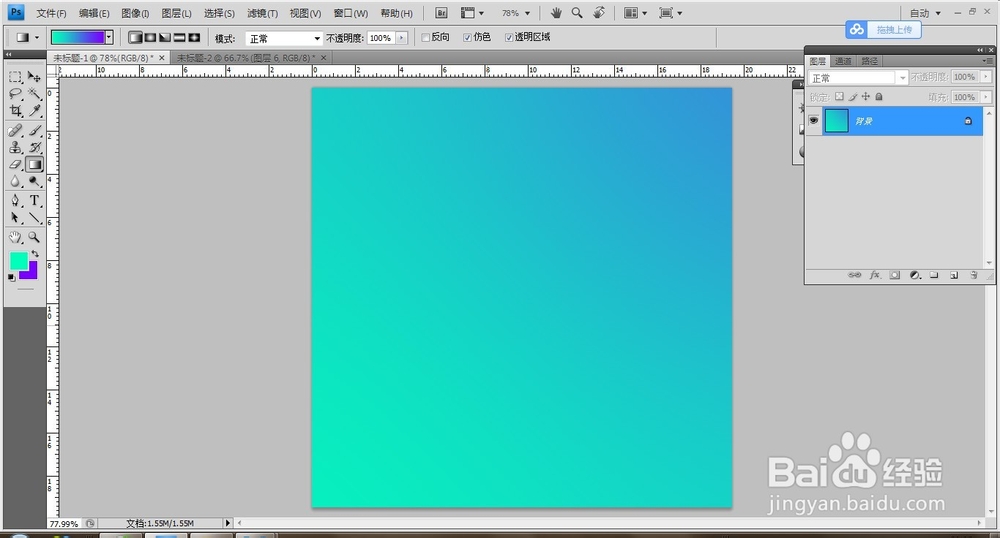Open the options bar 不透明度 opacity slider arrow
1000x538 pixels.
[x=401, y=38]
